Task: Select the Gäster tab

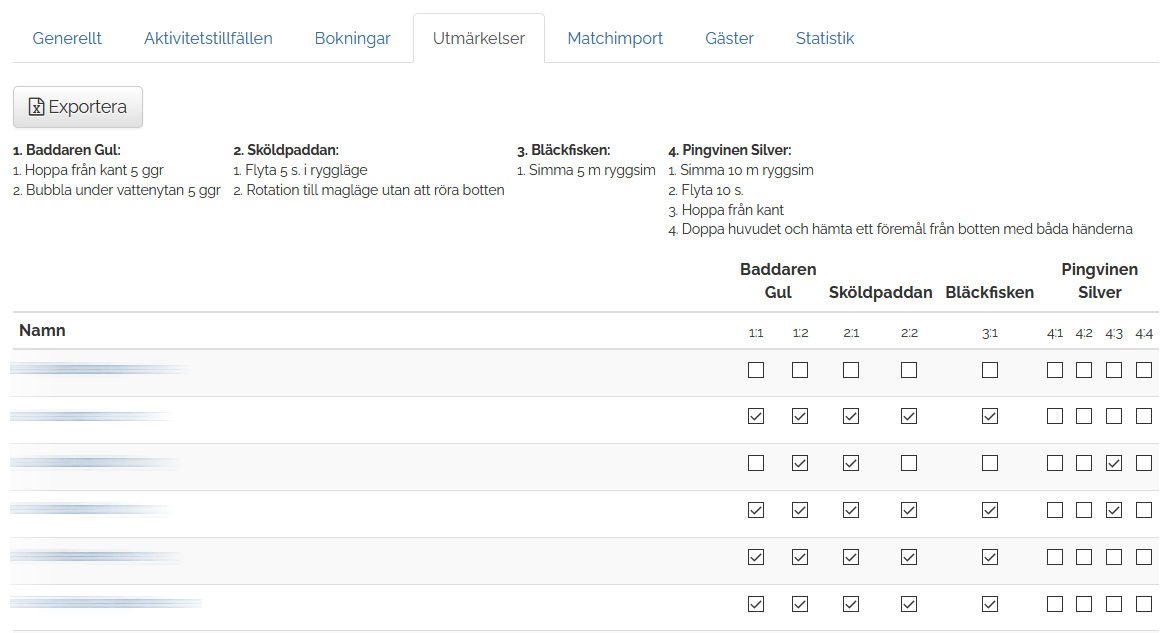Action: [729, 38]
